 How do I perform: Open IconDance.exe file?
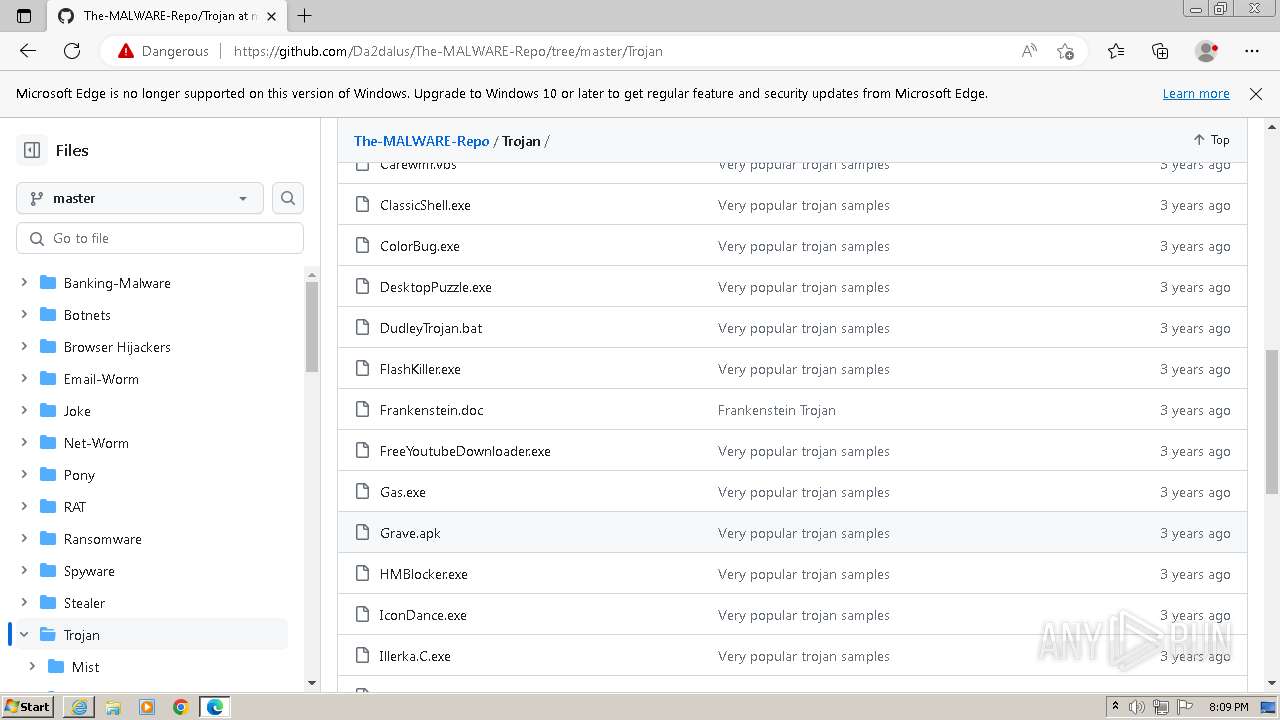click(423, 615)
